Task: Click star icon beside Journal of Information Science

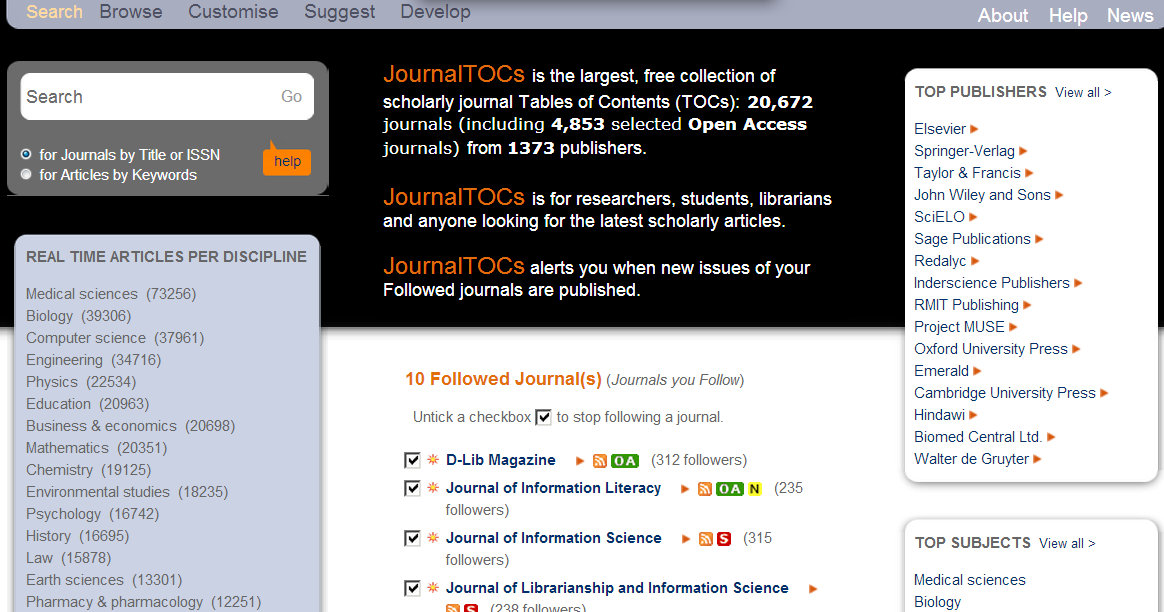Action: 434,537
